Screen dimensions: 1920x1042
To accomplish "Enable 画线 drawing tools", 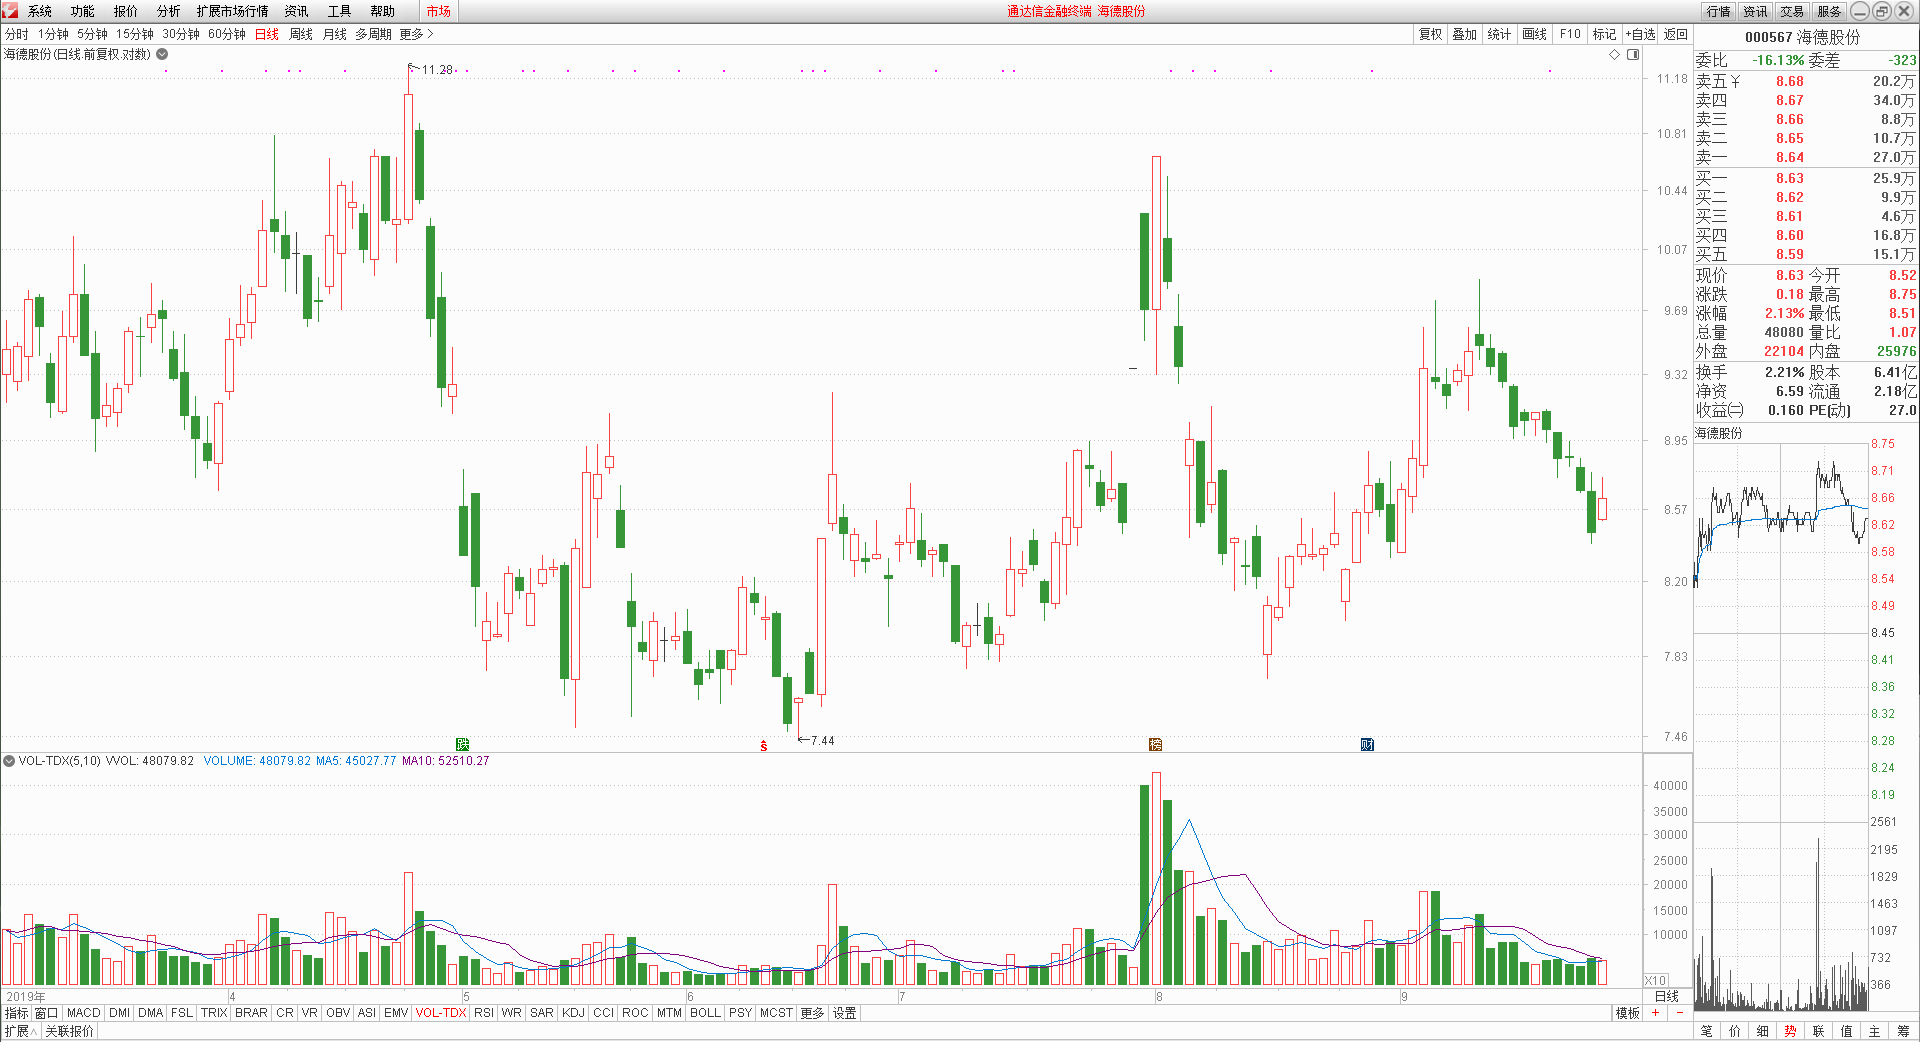I will 1535,34.
